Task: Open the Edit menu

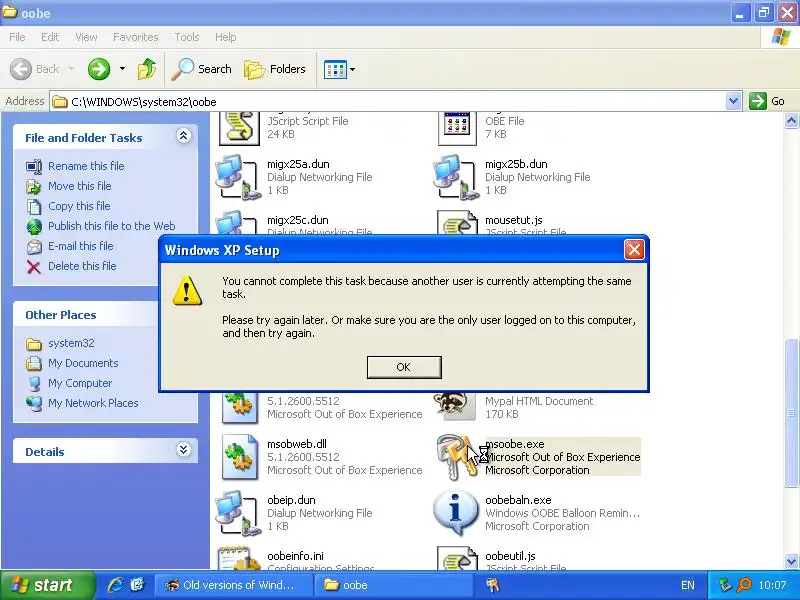Action: (x=49, y=37)
